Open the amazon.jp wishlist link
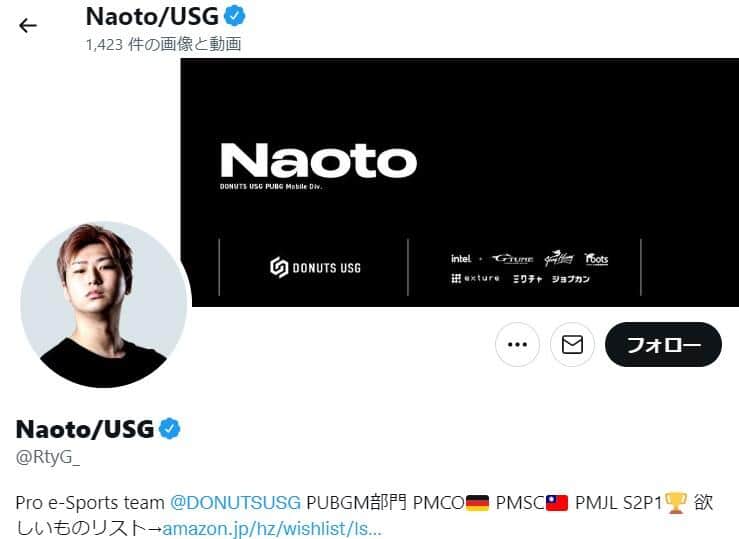Image resolution: width=739 pixels, height=539 pixels. (271, 528)
